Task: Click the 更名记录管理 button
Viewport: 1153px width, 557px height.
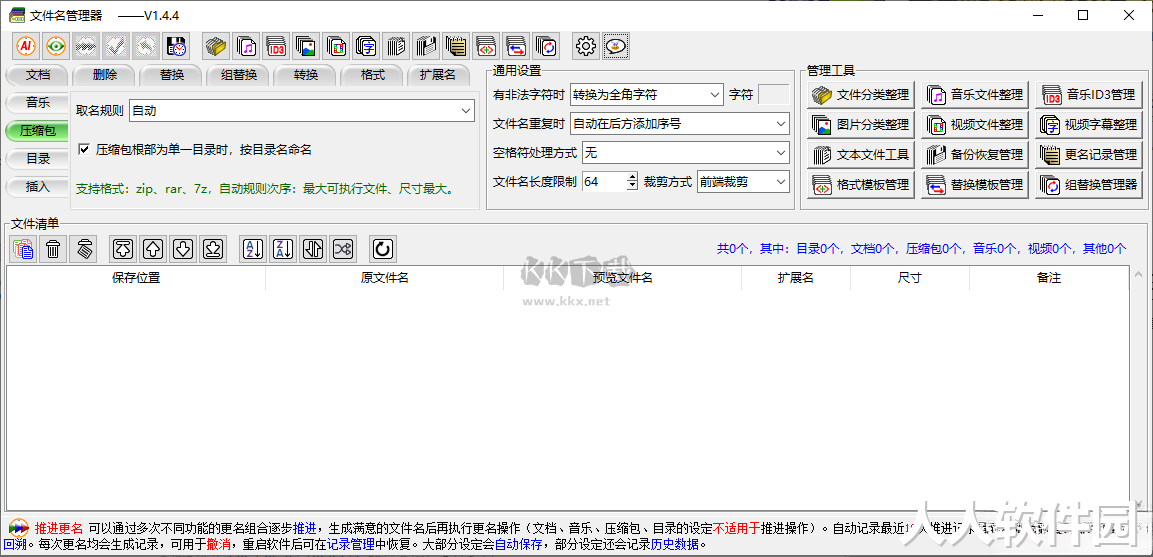Action: (1089, 155)
